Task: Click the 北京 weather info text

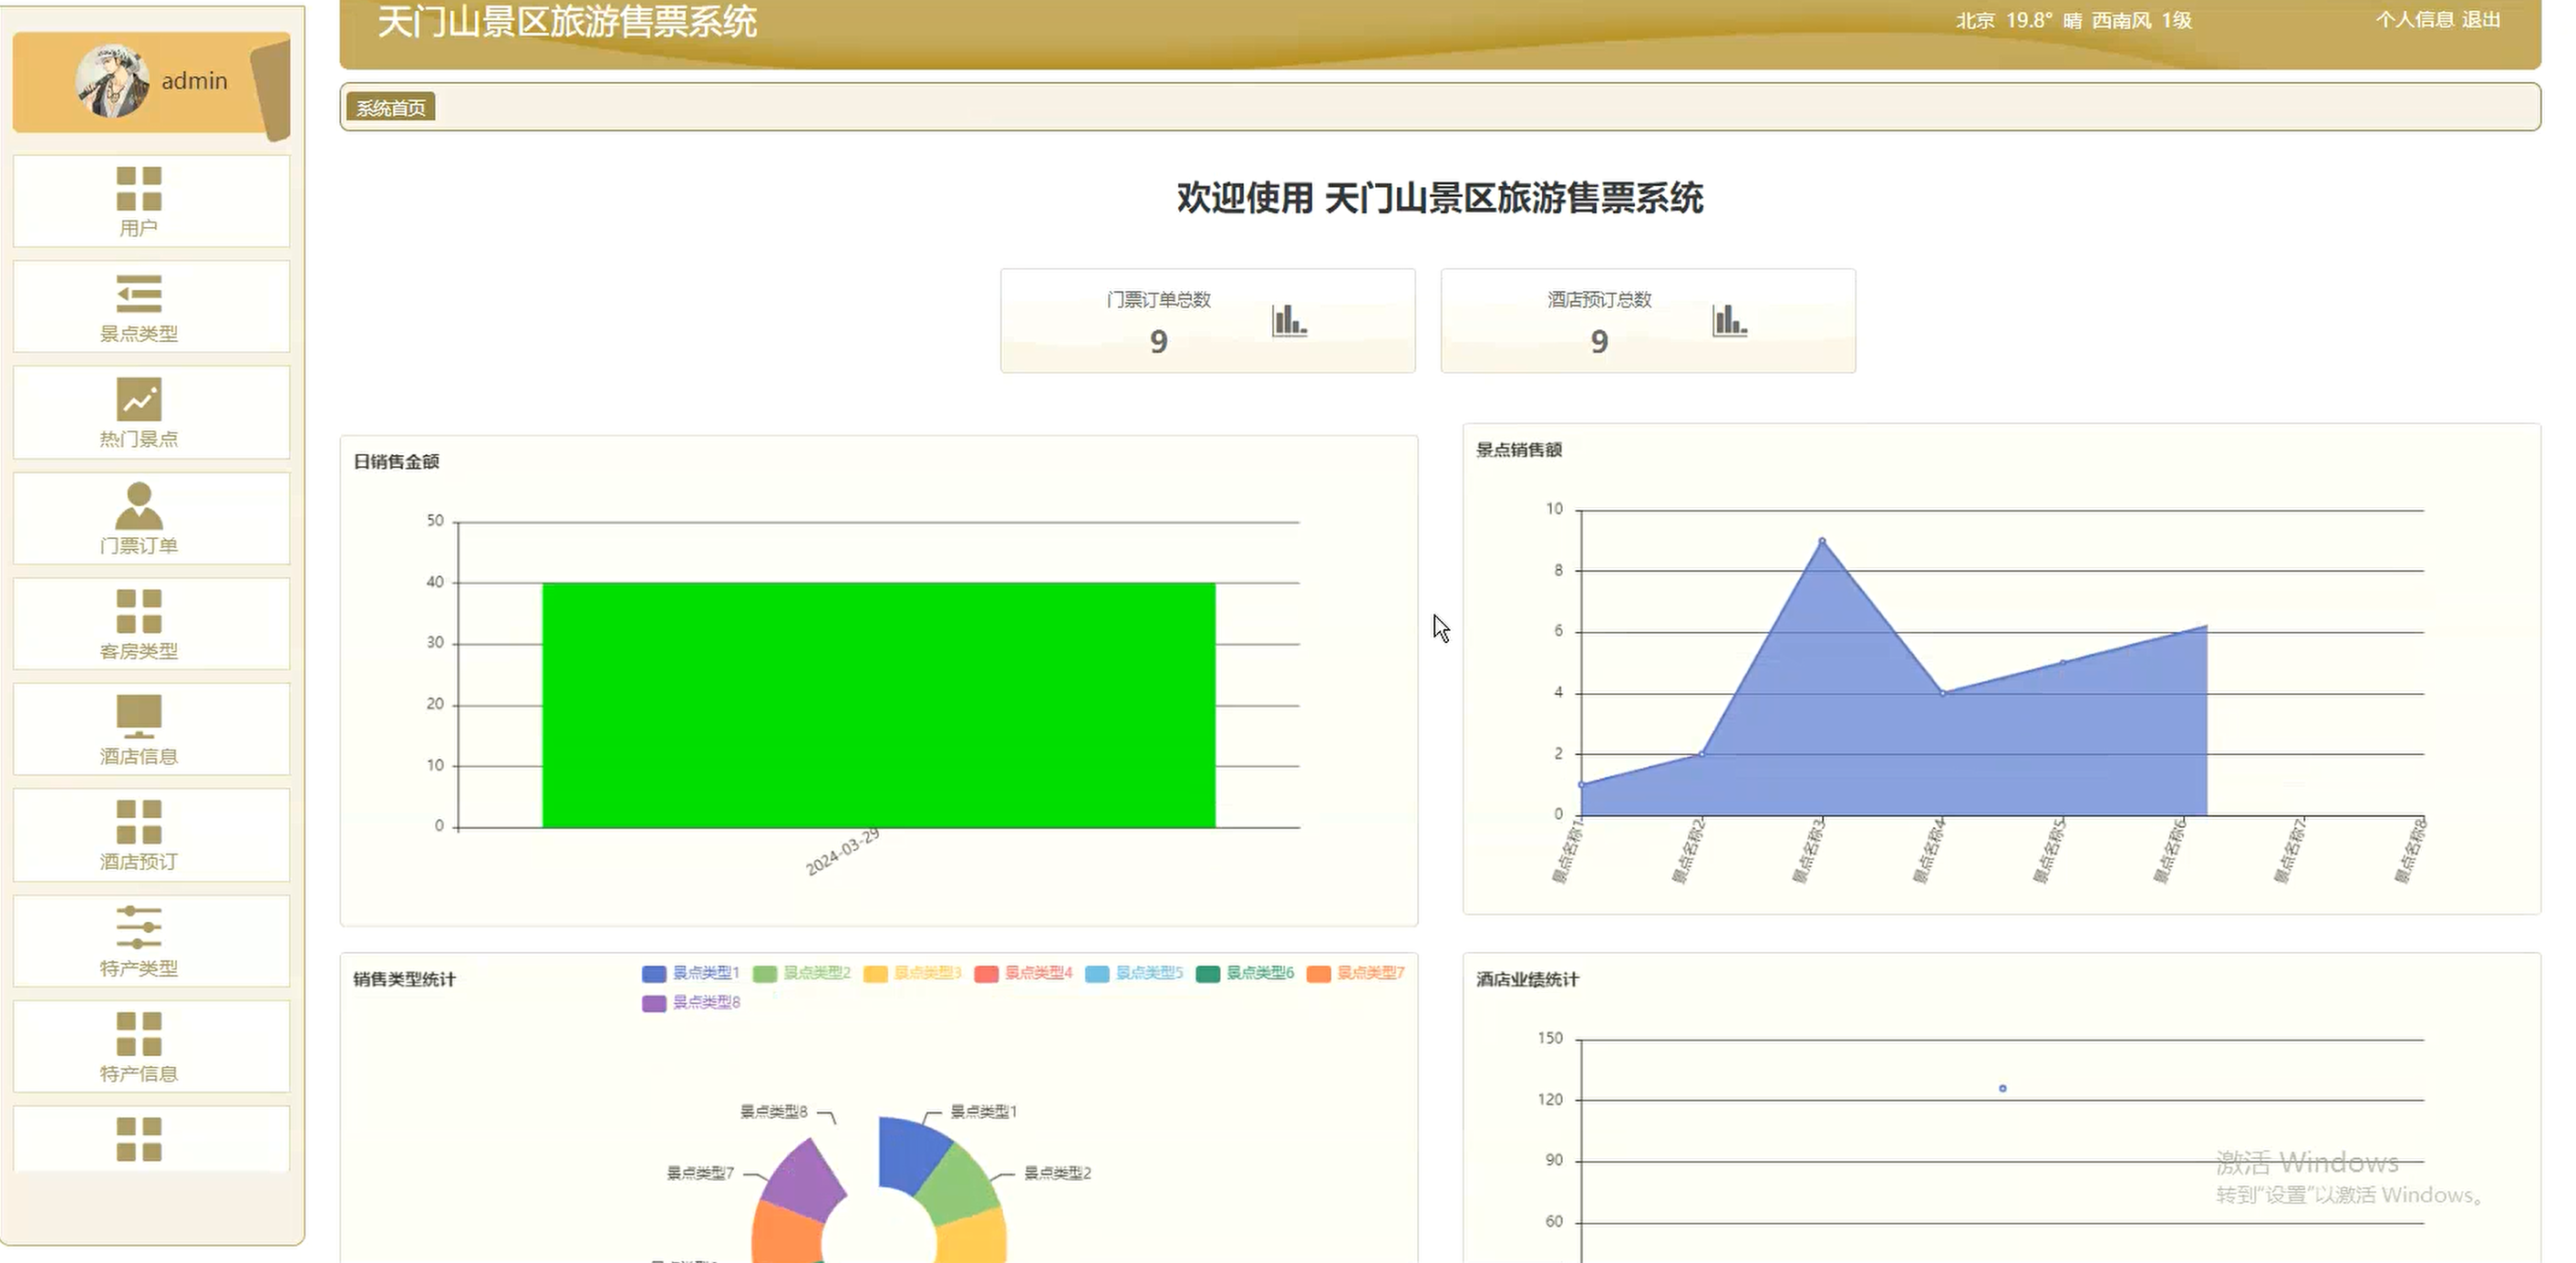Action: click(x=2074, y=20)
